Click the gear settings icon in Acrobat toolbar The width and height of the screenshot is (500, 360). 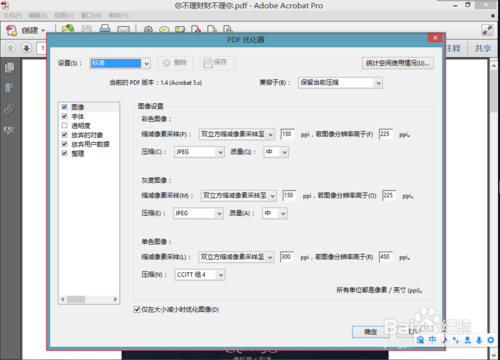tap(148, 29)
